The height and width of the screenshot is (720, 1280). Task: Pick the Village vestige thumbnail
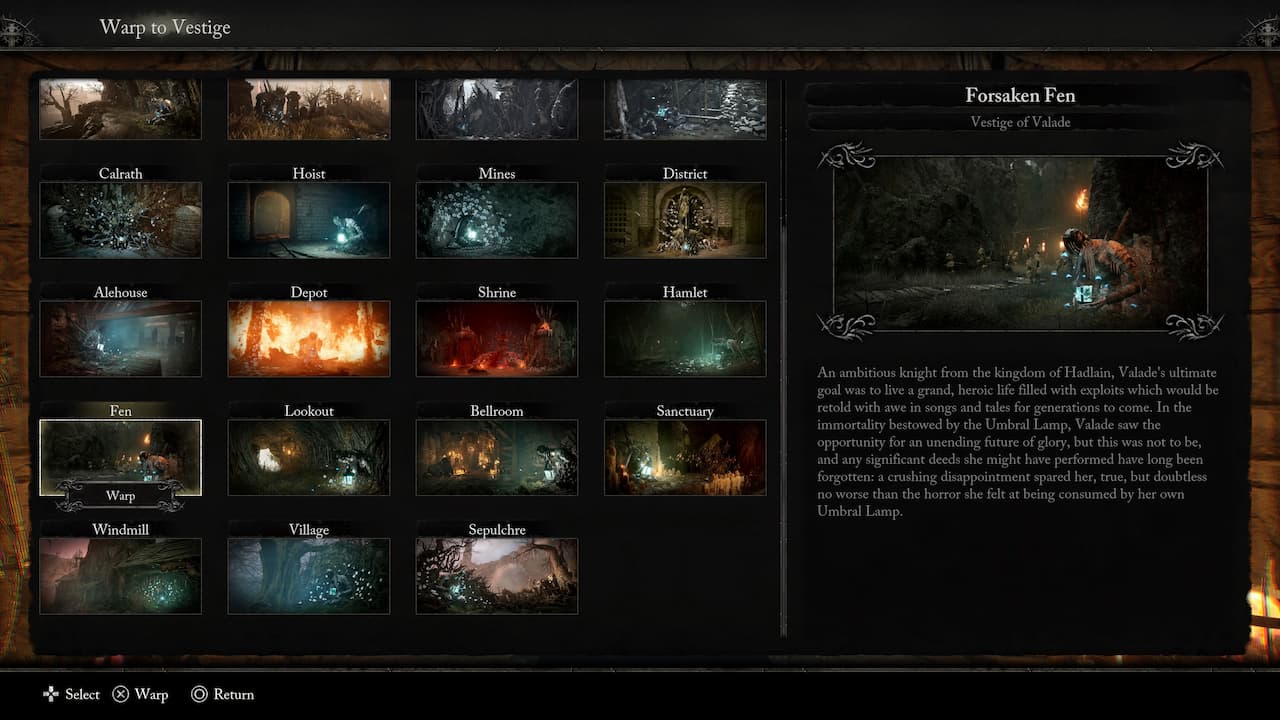click(309, 576)
